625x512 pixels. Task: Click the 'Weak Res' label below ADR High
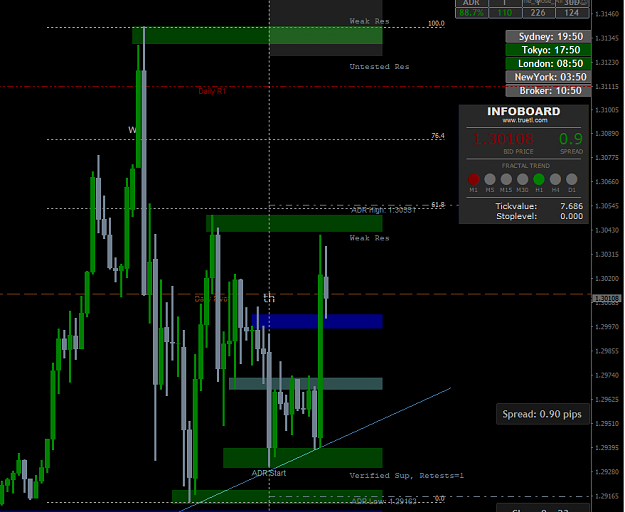click(x=369, y=238)
